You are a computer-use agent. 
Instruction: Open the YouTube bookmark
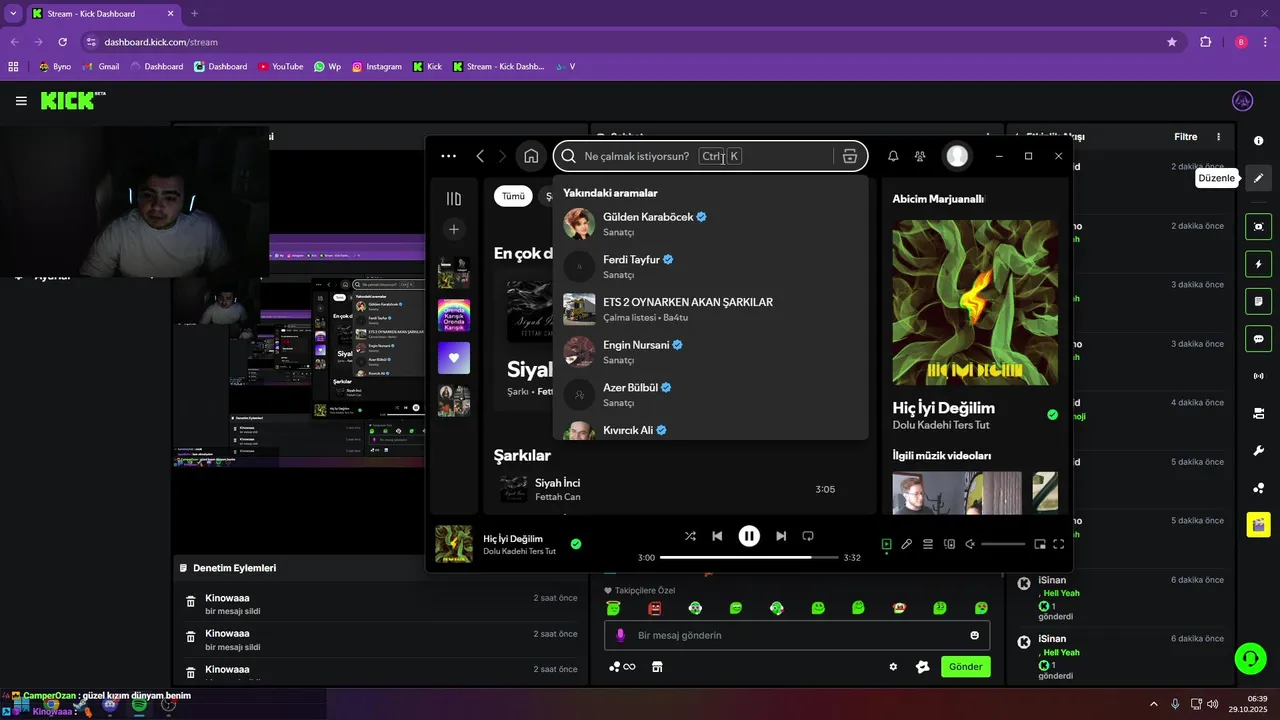click(x=280, y=67)
